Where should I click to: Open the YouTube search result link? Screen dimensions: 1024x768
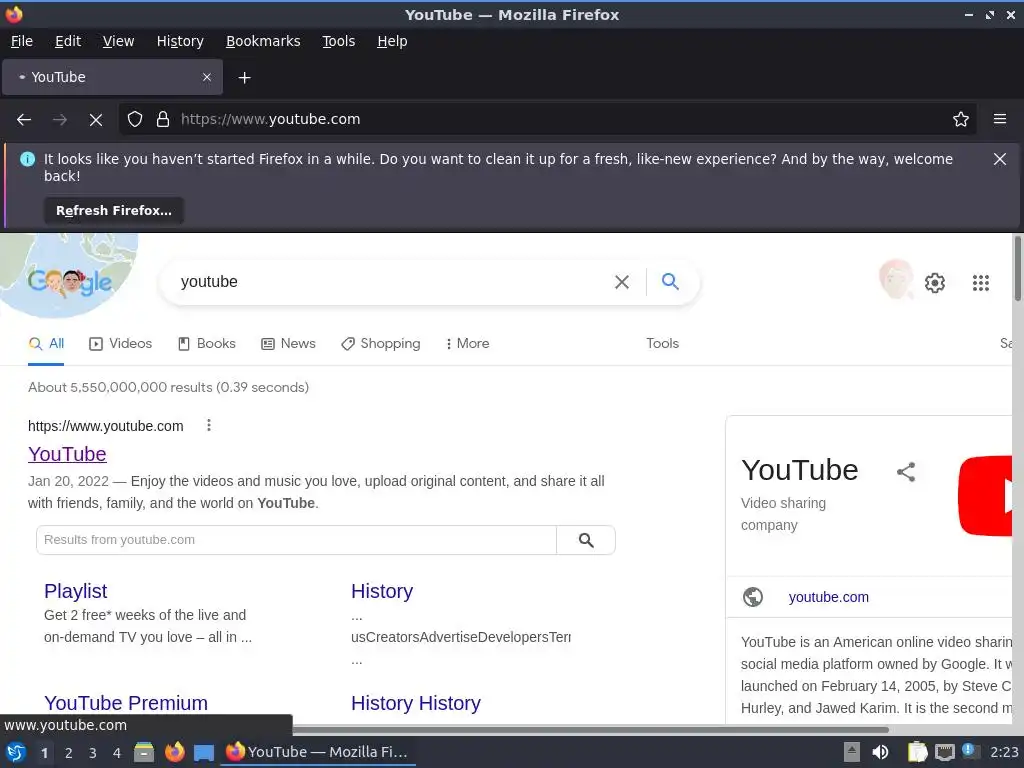click(67, 454)
